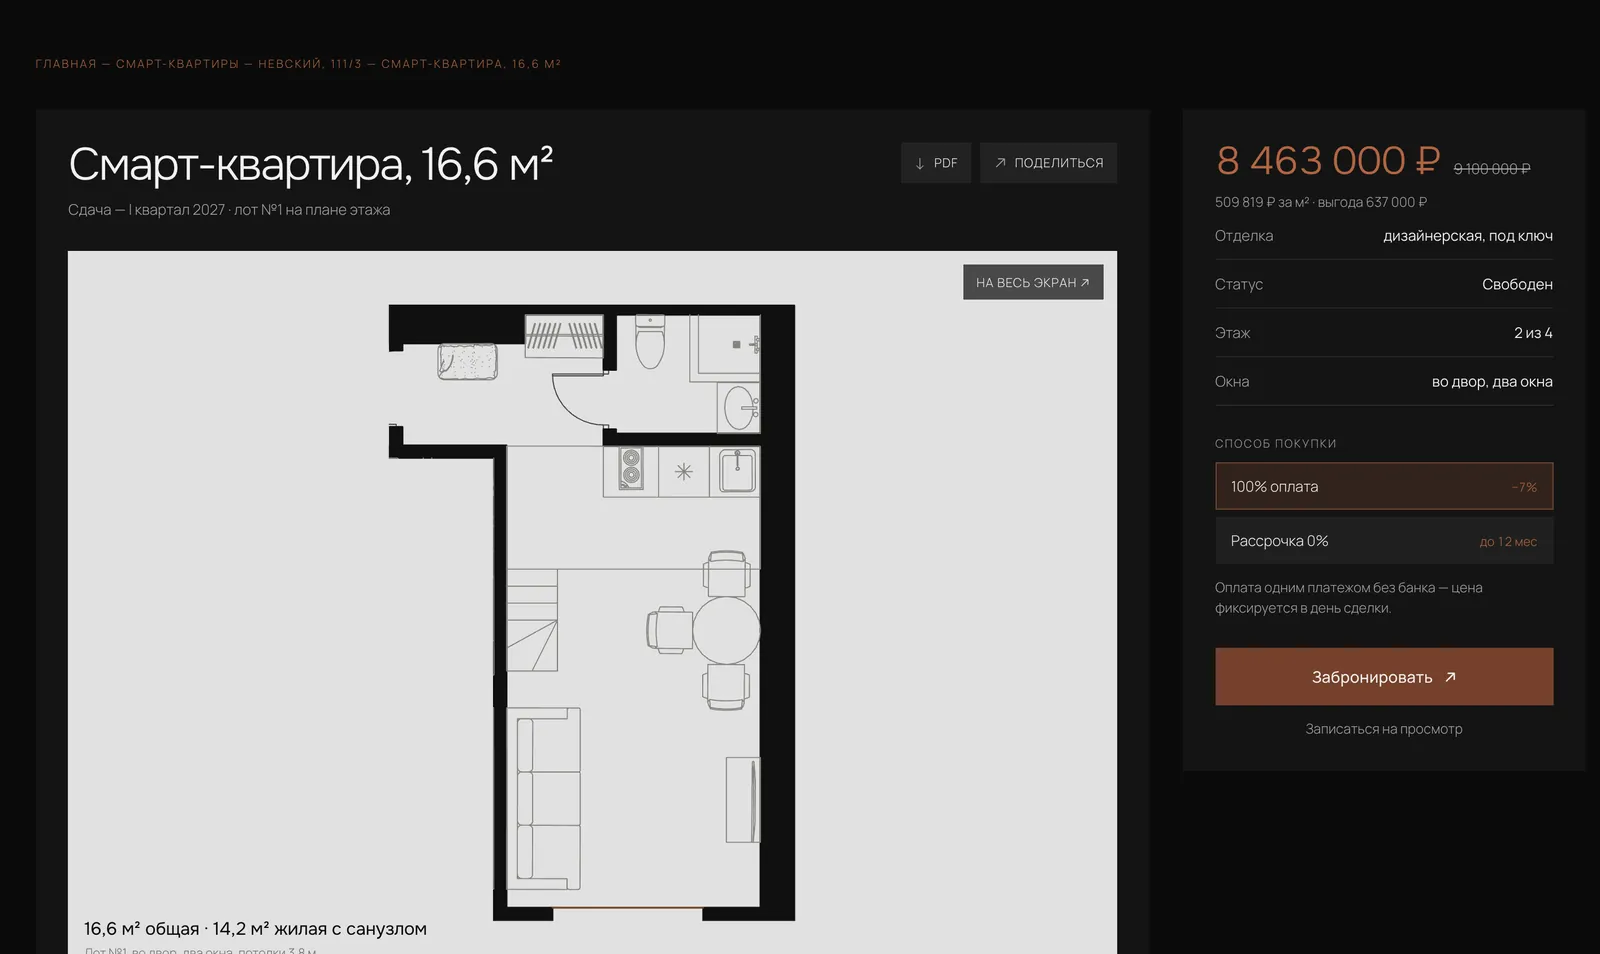Click the Оплата одним платежом description text
The width and height of the screenshot is (1600, 954).
[1349, 598]
